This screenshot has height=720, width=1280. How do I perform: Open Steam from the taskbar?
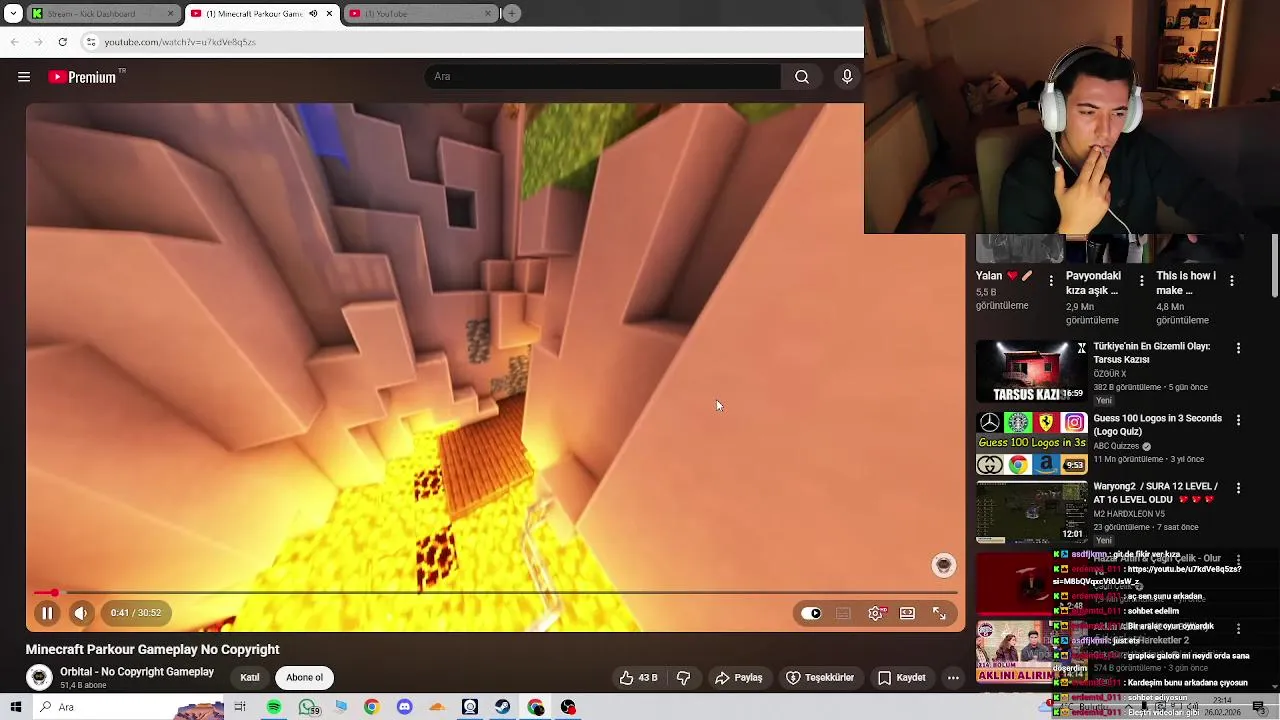[502, 707]
